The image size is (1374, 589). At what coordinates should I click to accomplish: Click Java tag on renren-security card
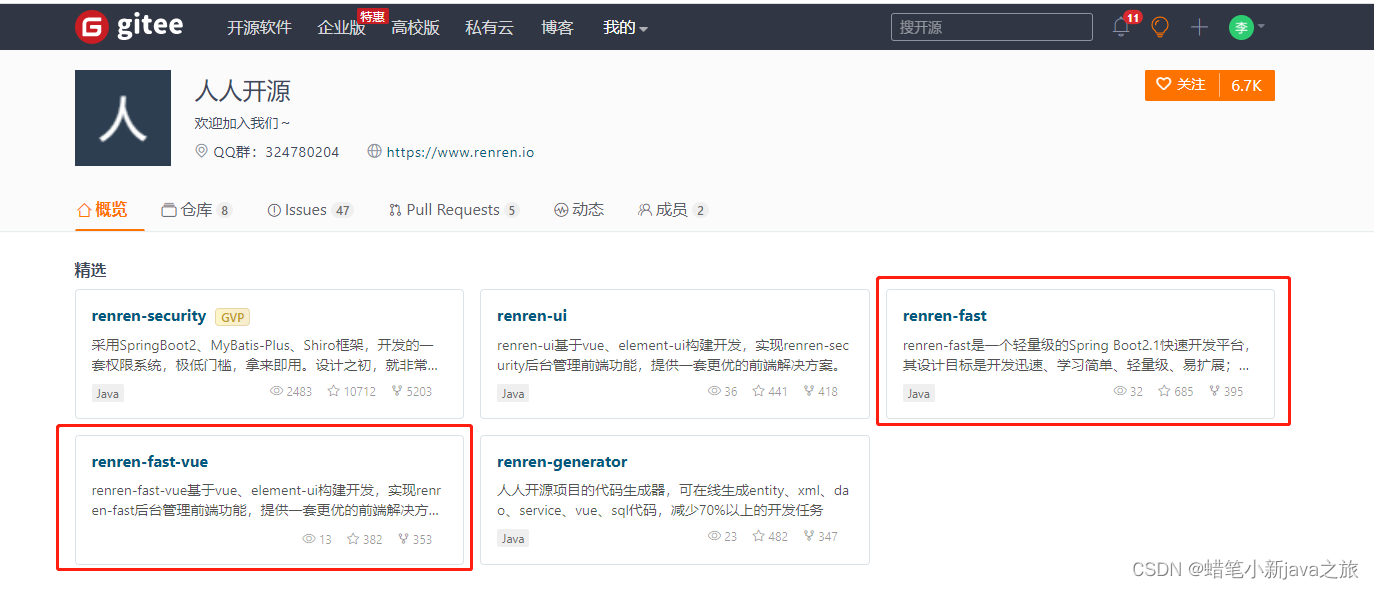pyautogui.click(x=107, y=393)
